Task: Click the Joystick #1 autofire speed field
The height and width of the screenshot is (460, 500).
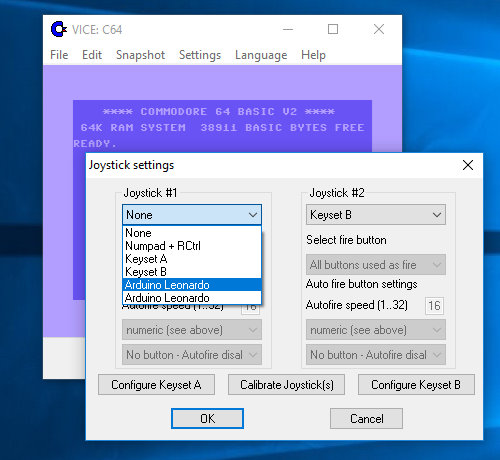Action: [250, 309]
